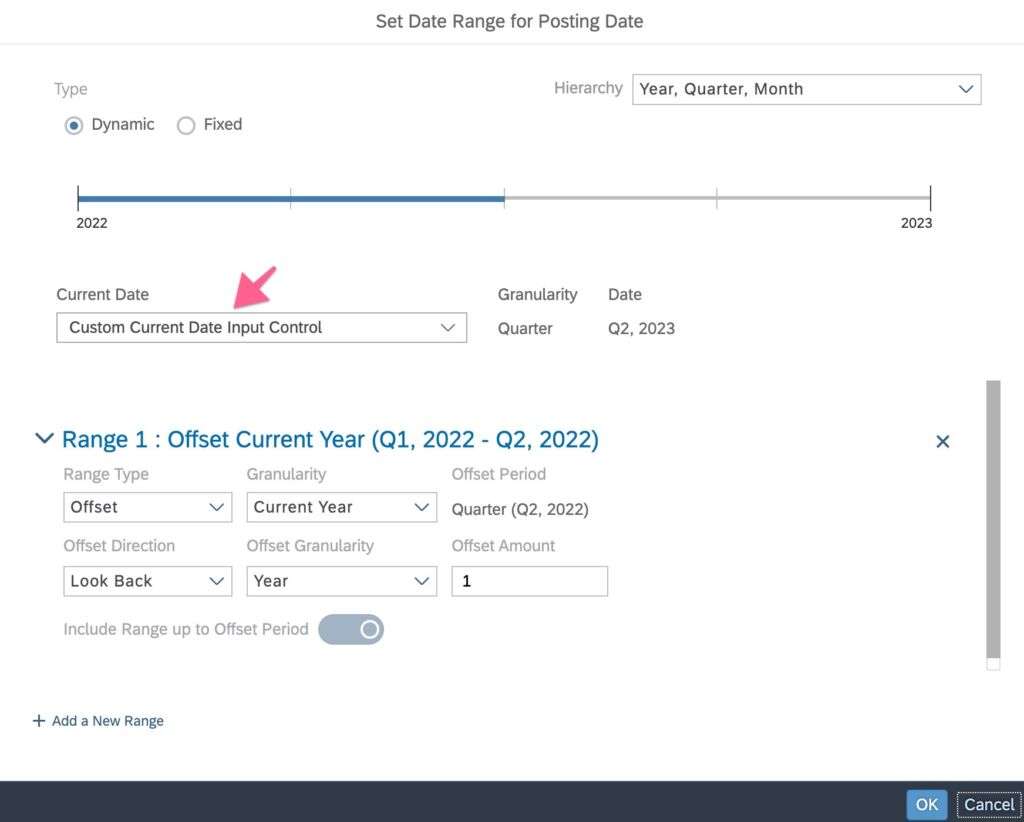Remove Range 1 with the X icon

942,441
